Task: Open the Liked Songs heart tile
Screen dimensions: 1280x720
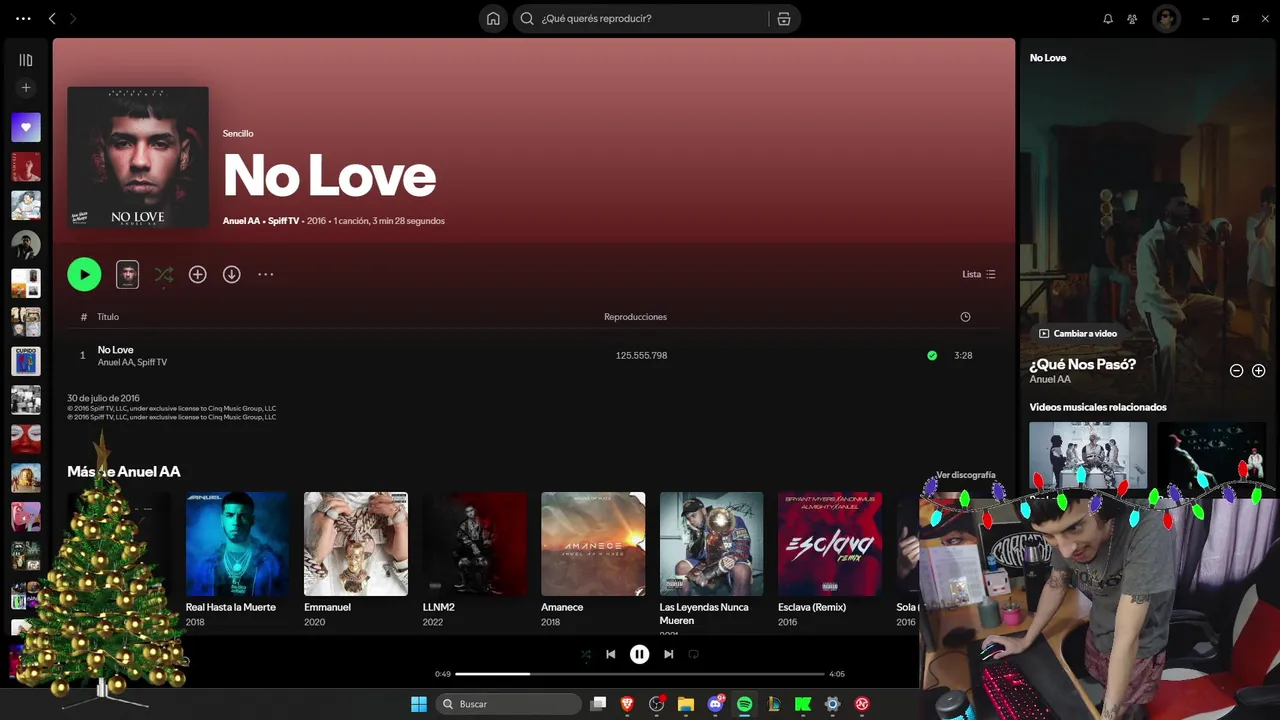Action: pos(26,127)
